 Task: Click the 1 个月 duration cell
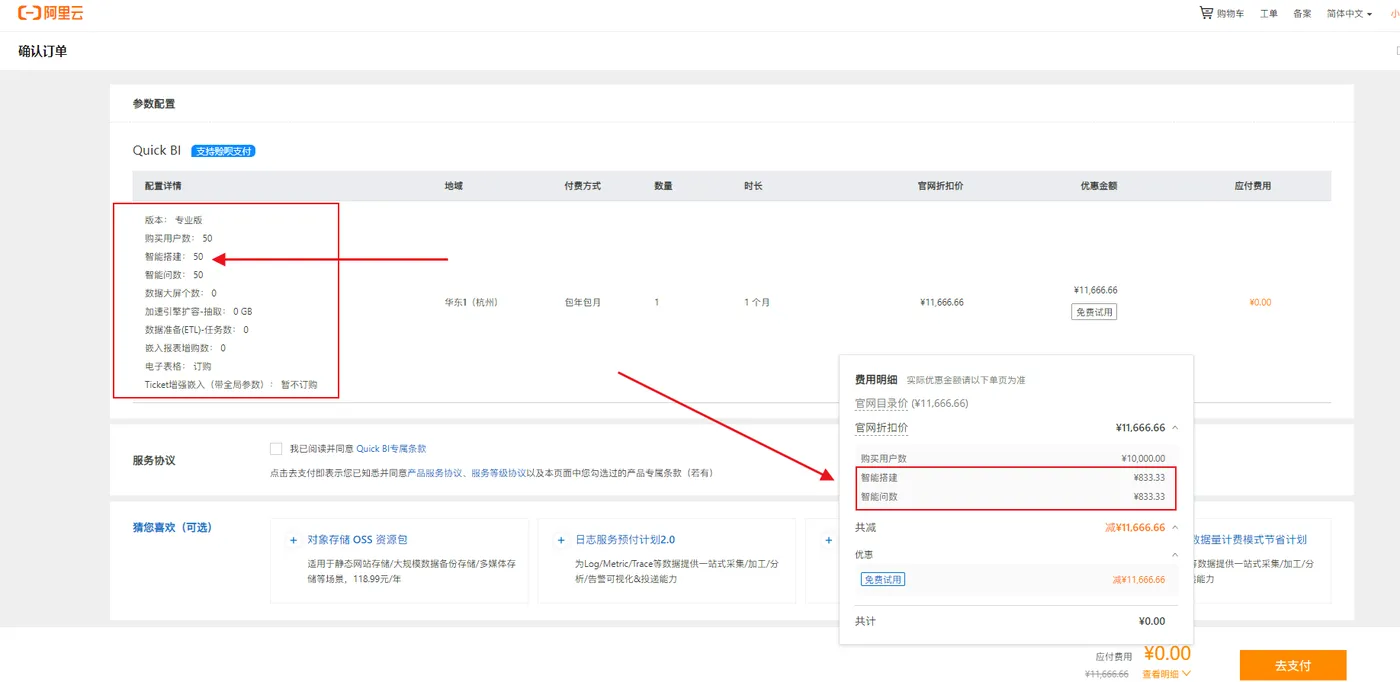757,302
